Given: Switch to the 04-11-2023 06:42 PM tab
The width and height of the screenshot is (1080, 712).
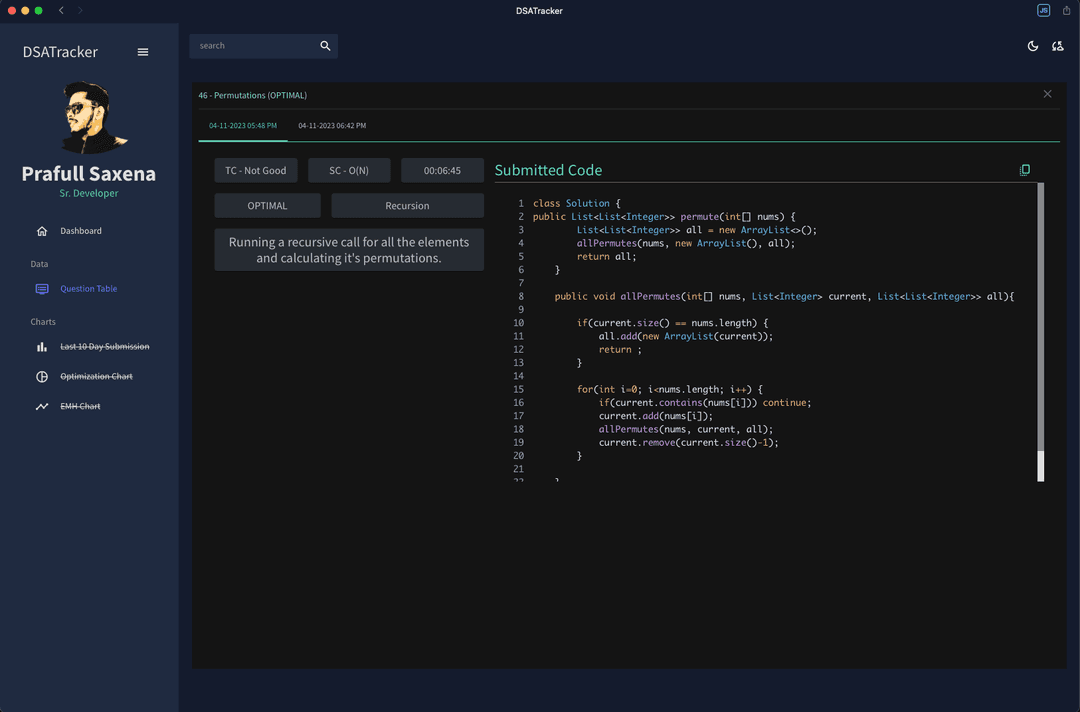Looking at the screenshot, I should click(332, 126).
